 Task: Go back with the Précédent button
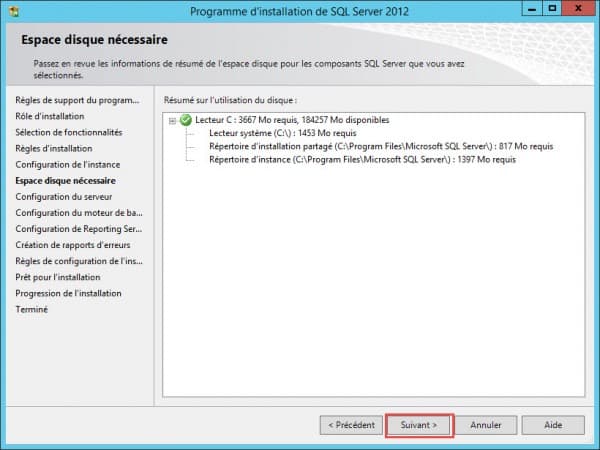(x=351, y=425)
